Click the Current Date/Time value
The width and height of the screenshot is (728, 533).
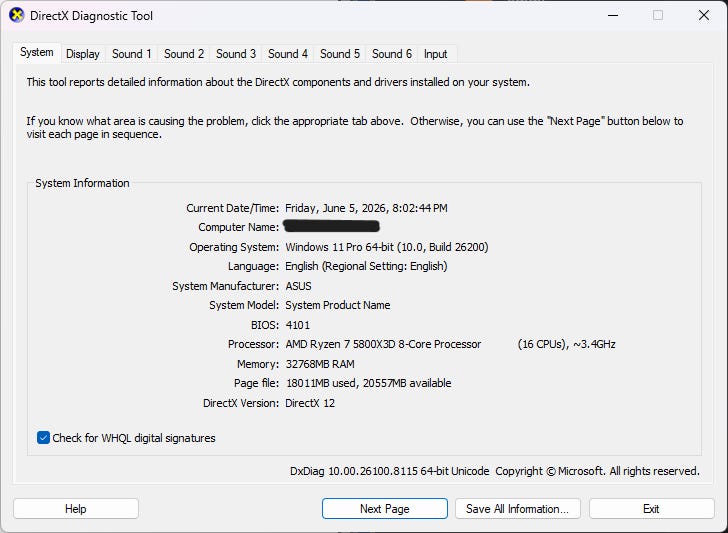[x=366, y=208]
